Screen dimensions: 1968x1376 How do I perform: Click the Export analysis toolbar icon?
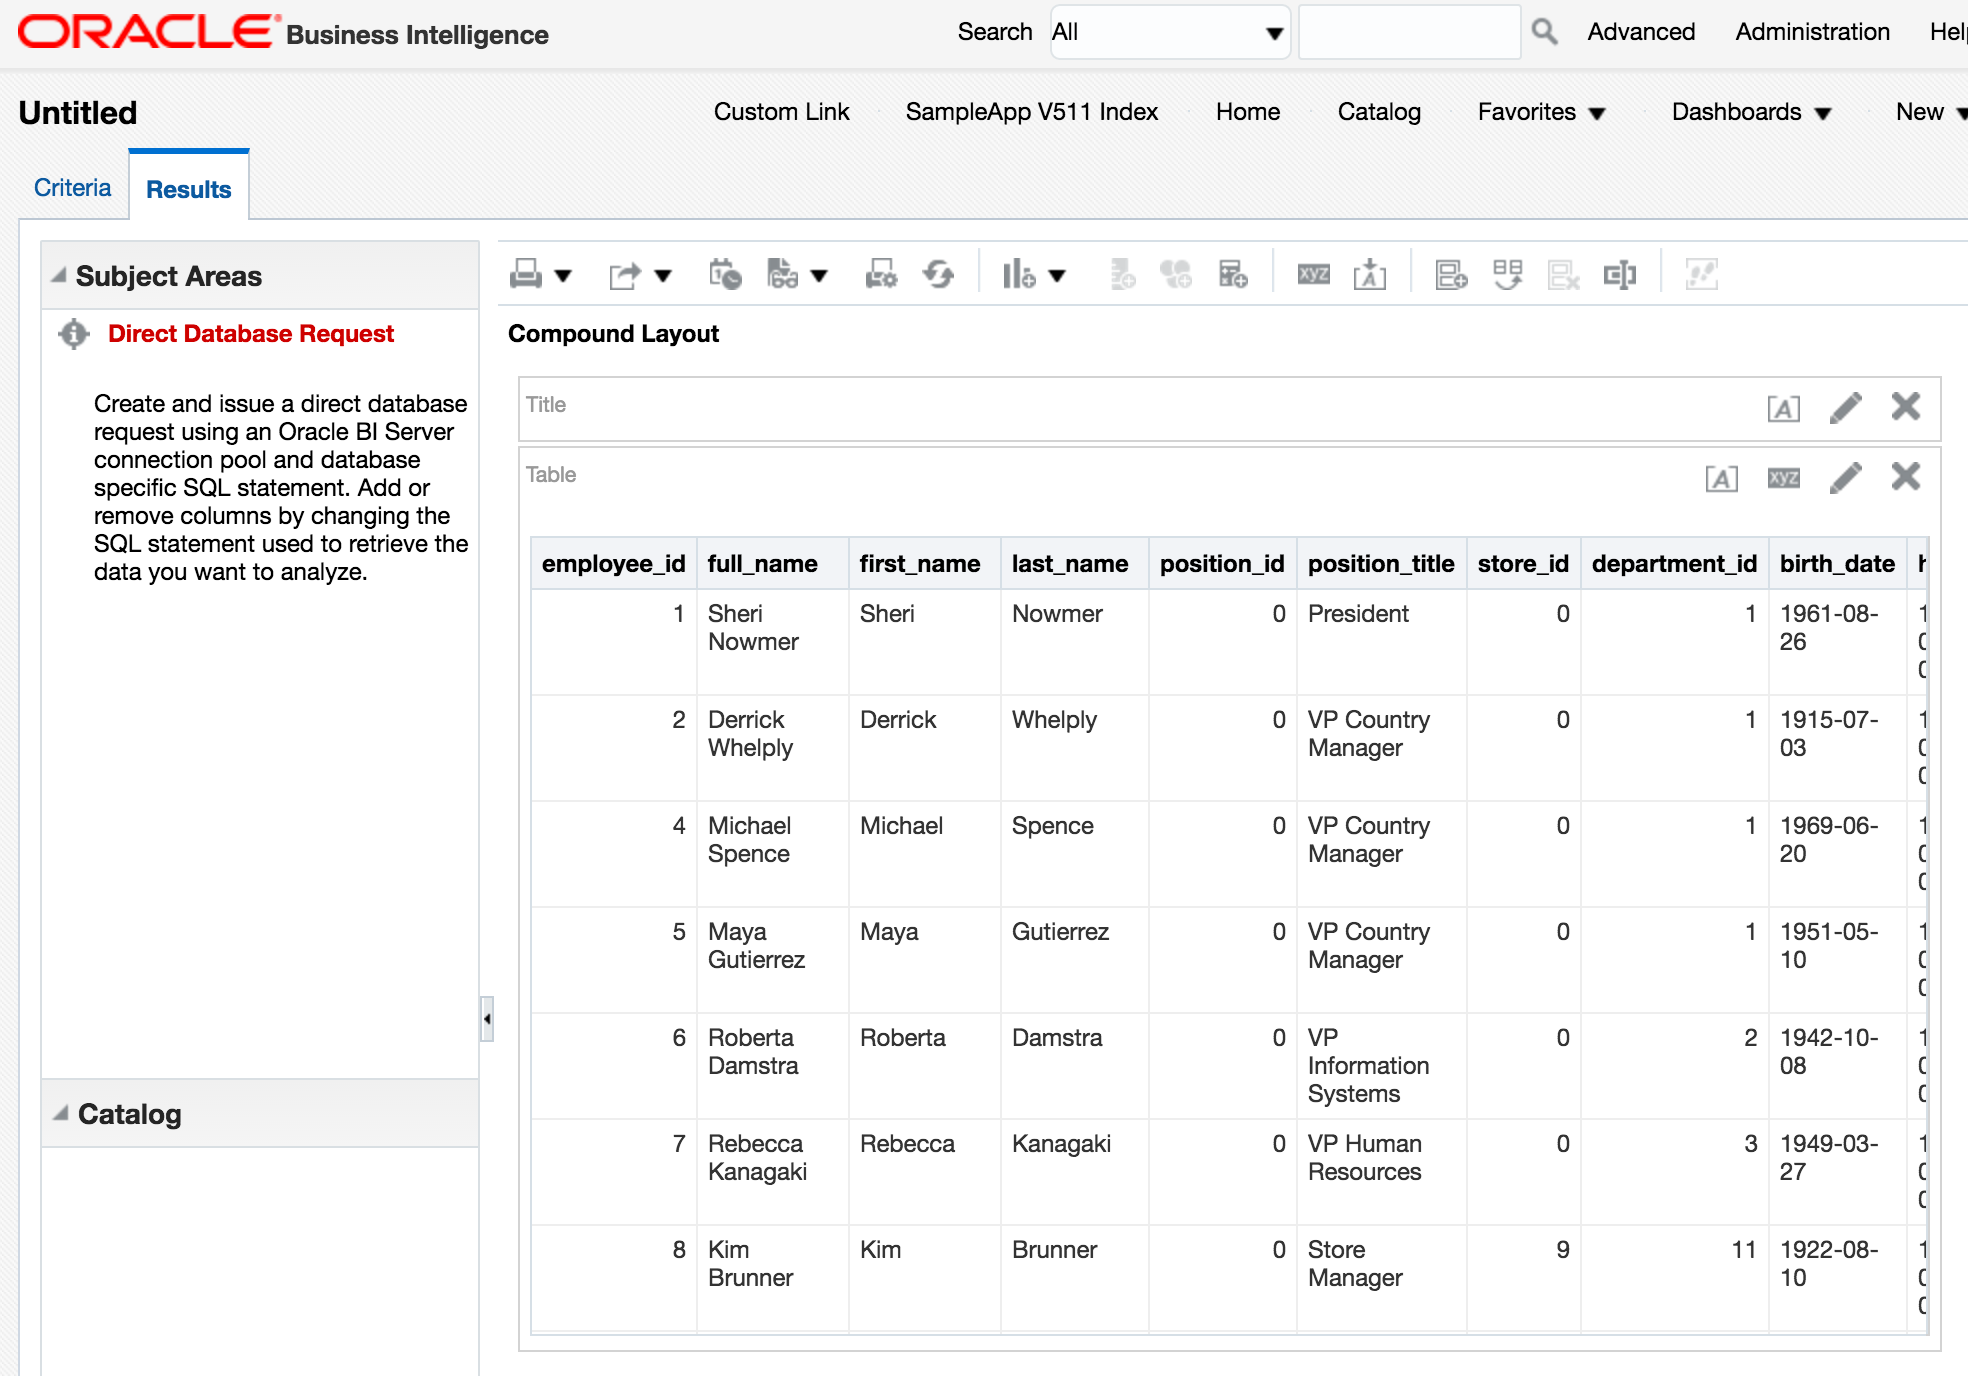pyautogui.click(x=625, y=274)
